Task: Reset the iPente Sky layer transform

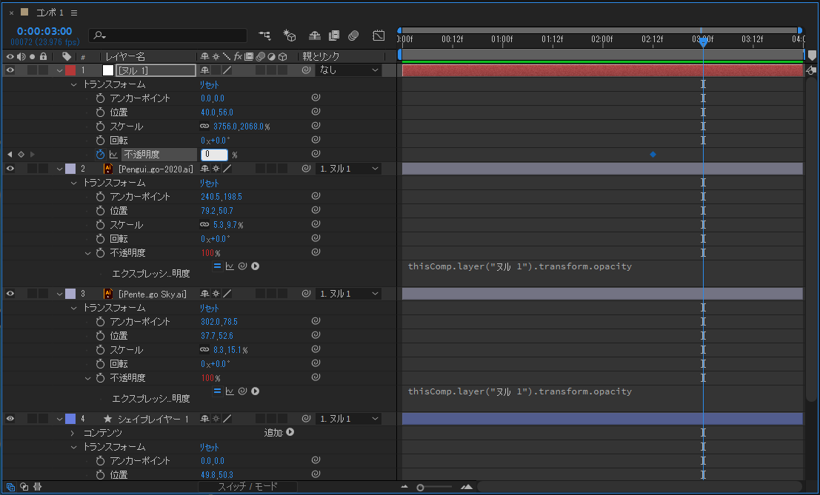Action: [209, 308]
